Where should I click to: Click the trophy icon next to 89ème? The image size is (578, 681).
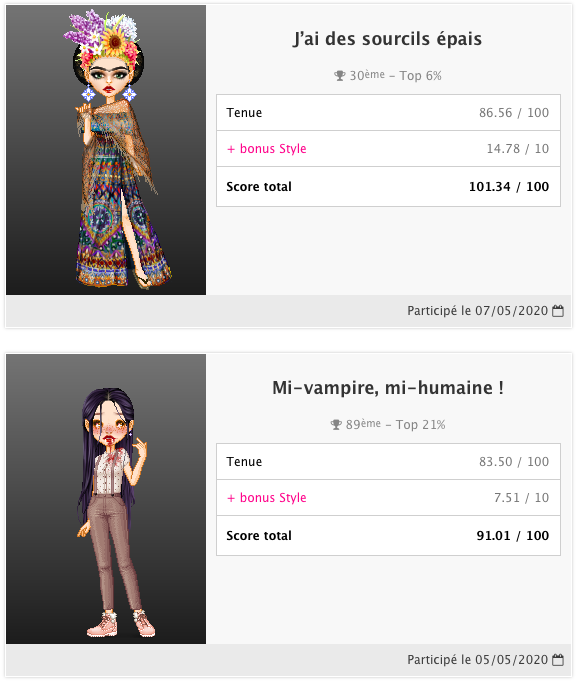[336, 425]
